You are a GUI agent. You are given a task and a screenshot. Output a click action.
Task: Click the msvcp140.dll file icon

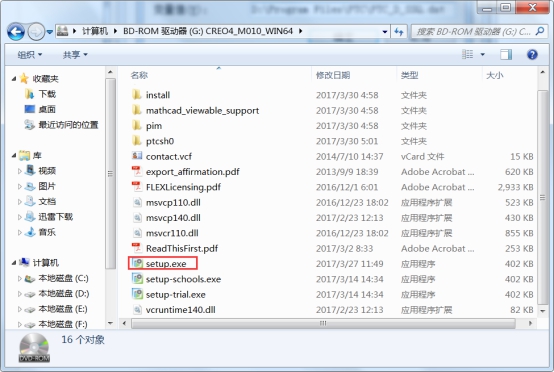(137, 217)
